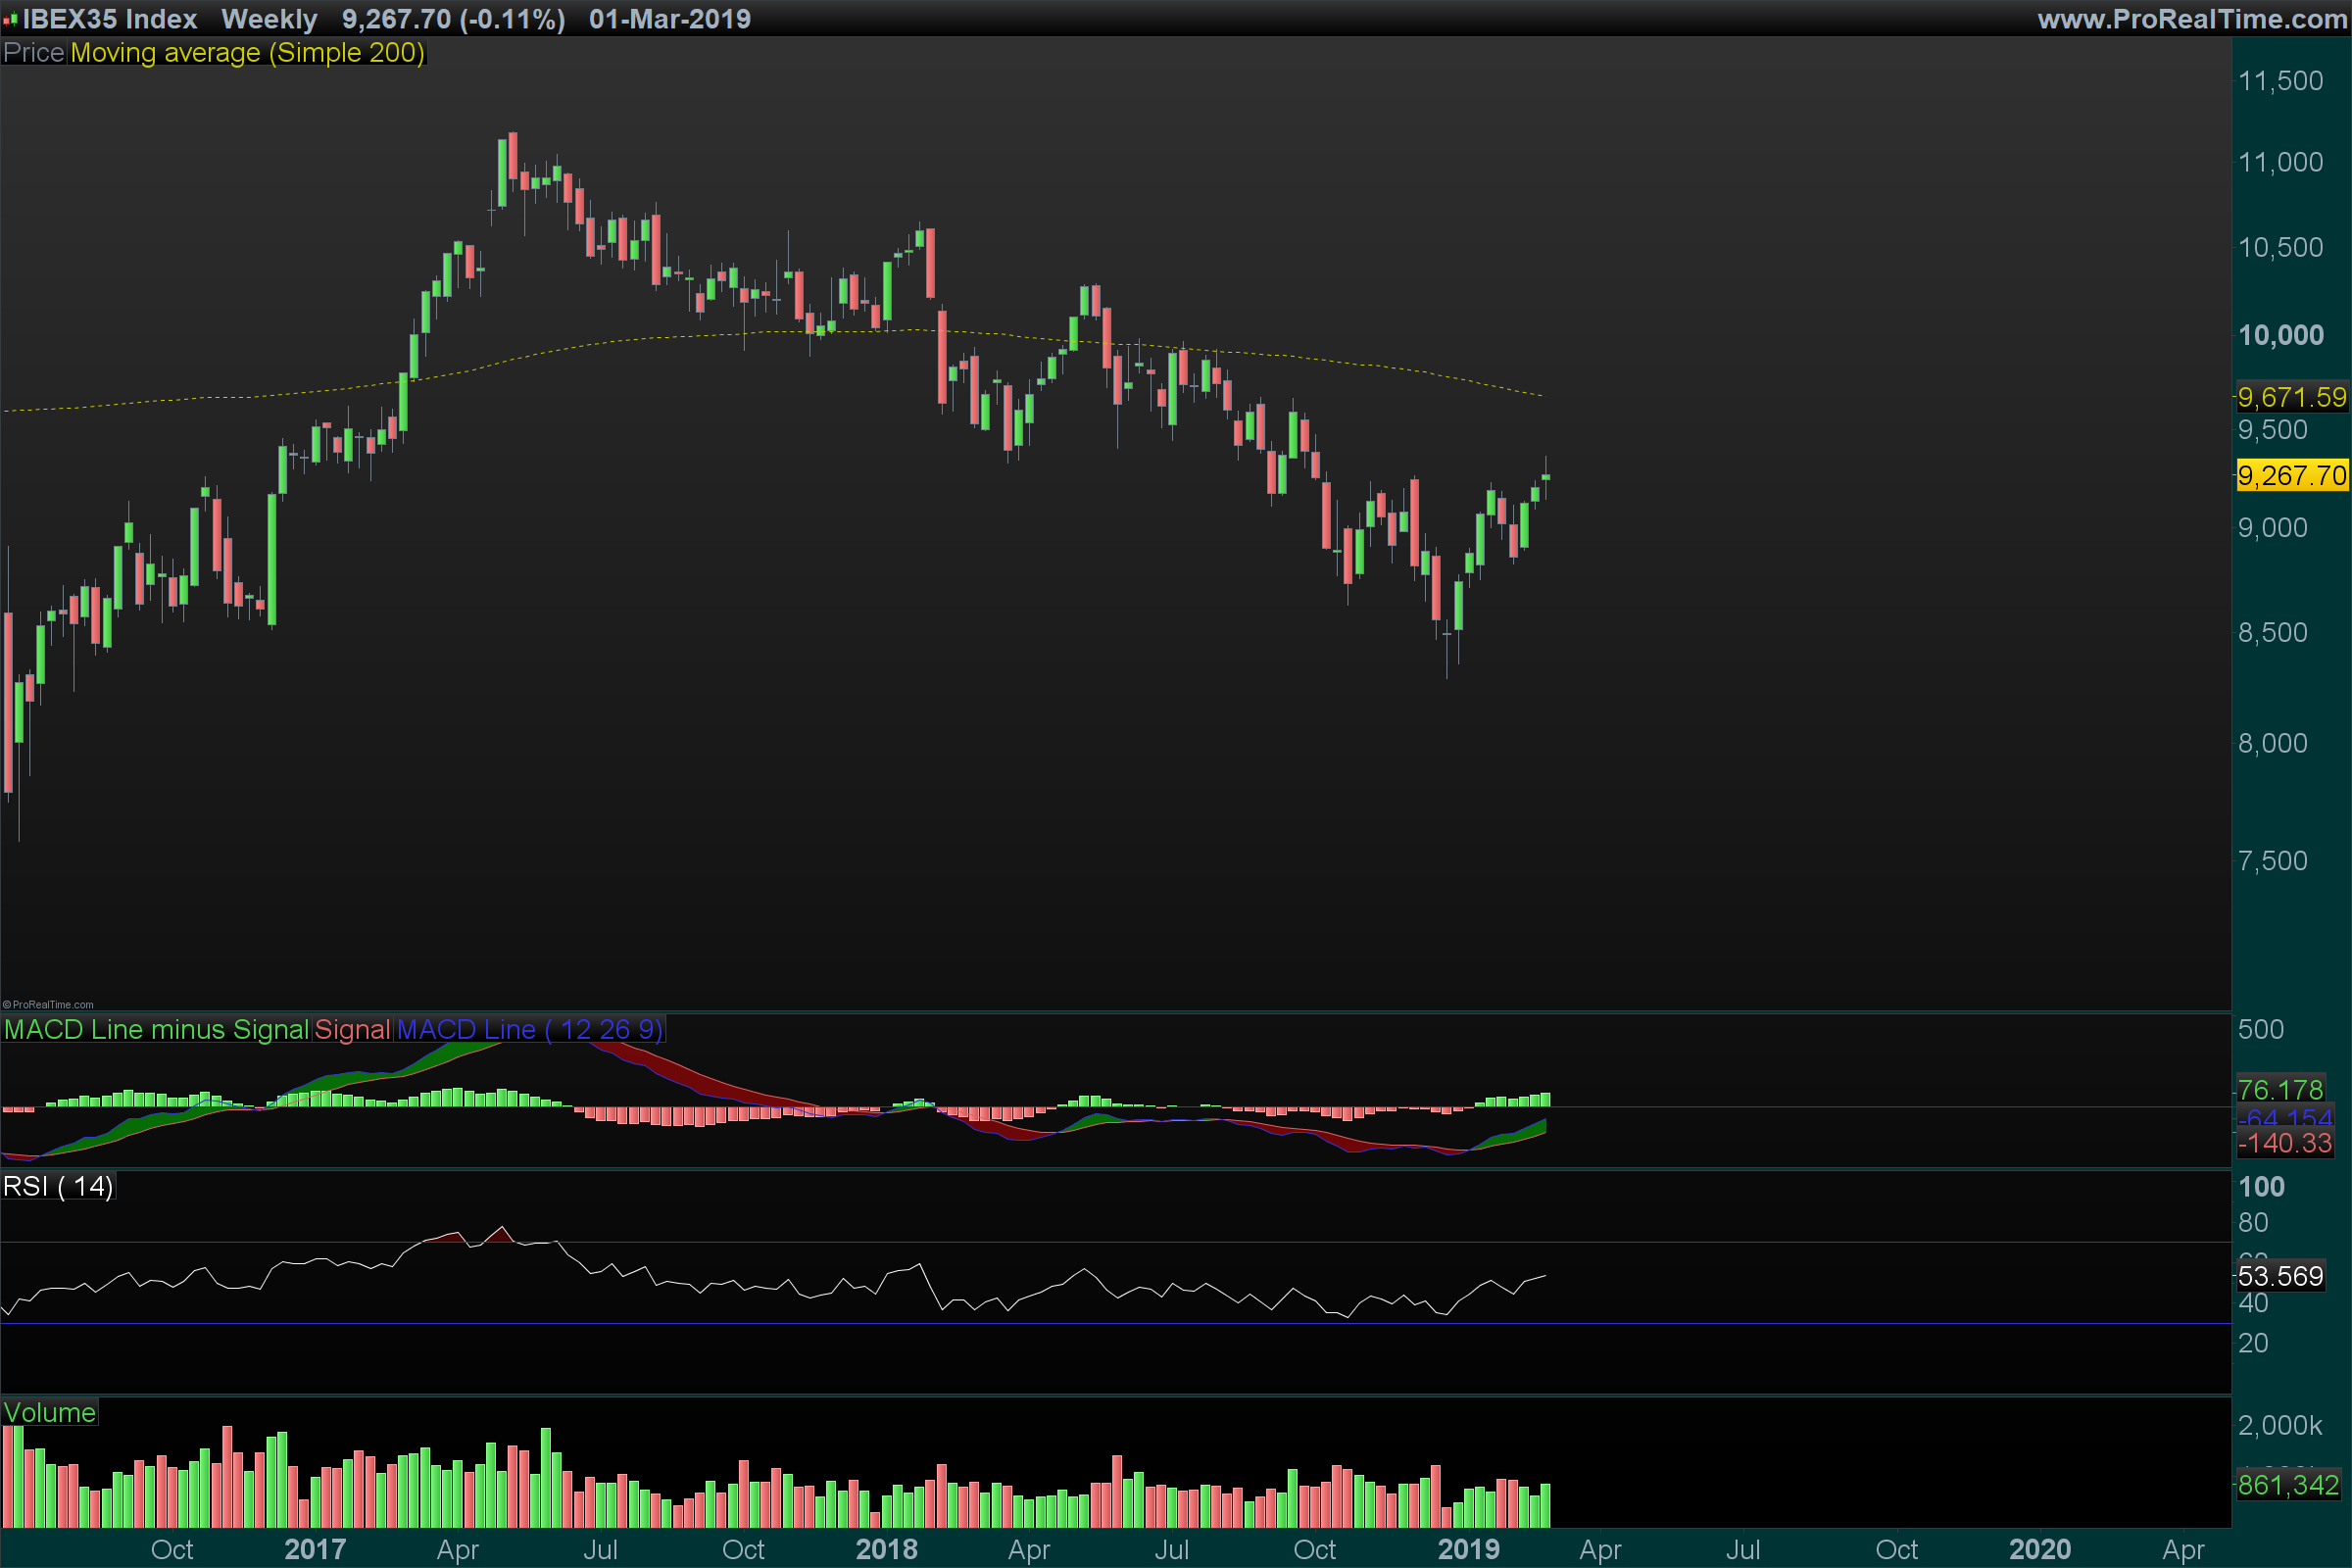Click the 2019 year marker on time axis
Viewport: 2352px width, 1568px height.
[1468, 1550]
